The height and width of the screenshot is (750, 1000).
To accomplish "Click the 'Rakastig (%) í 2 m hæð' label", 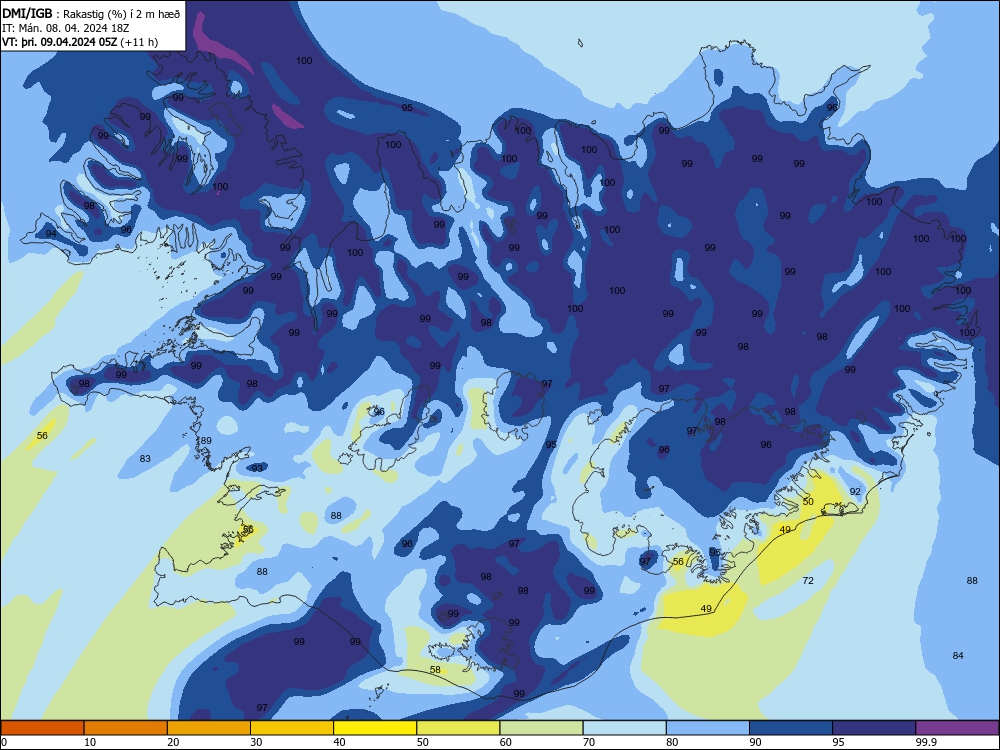I will point(122,14).
